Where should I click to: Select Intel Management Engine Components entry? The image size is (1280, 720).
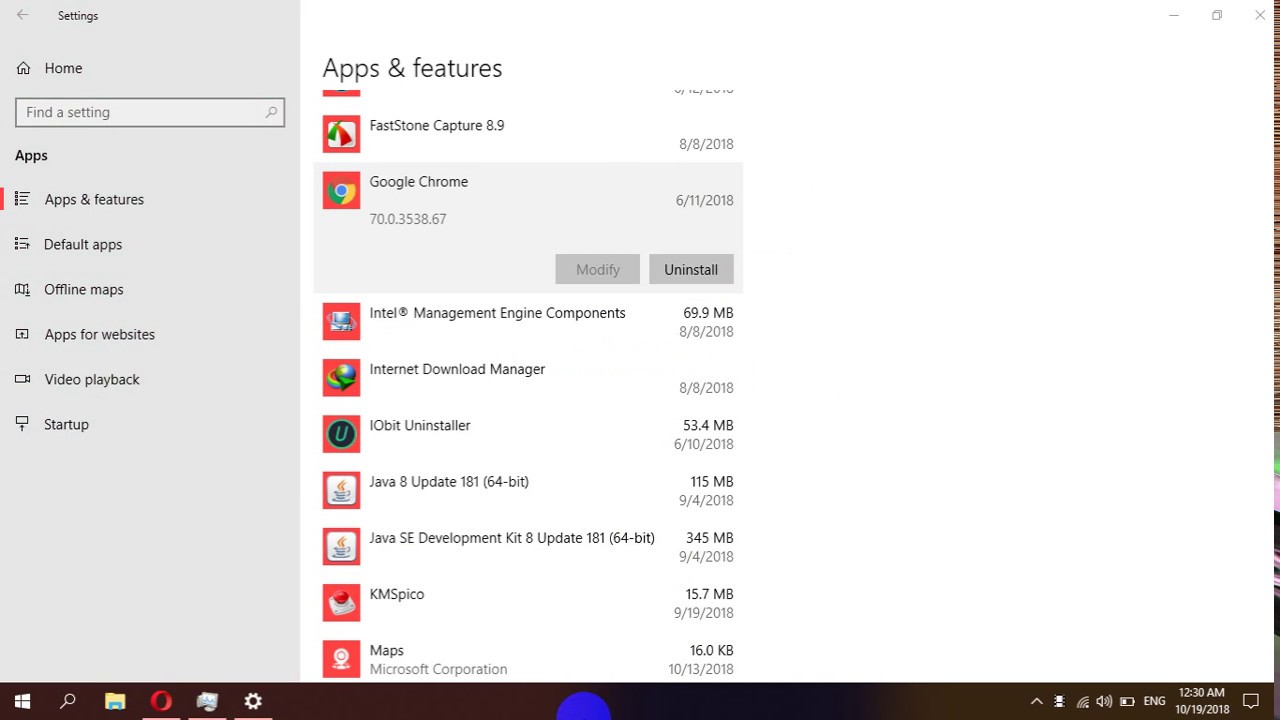click(x=528, y=322)
